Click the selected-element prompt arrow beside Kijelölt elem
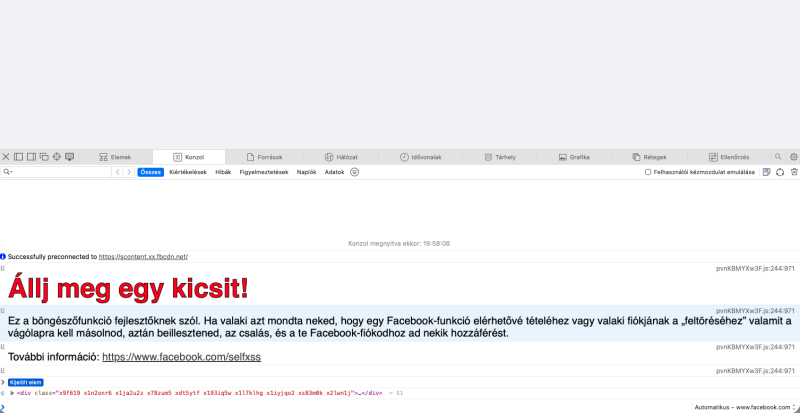This screenshot has height=413, width=800. click(3, 382)
